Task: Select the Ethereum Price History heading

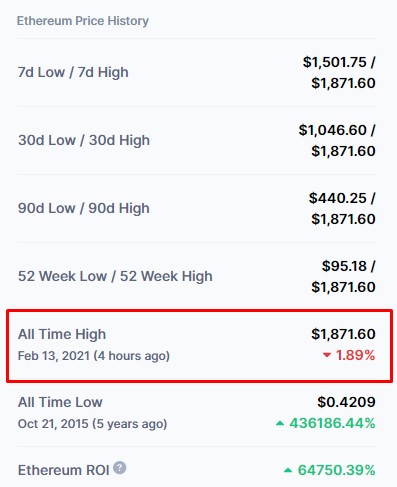Action: click(83, 21)
